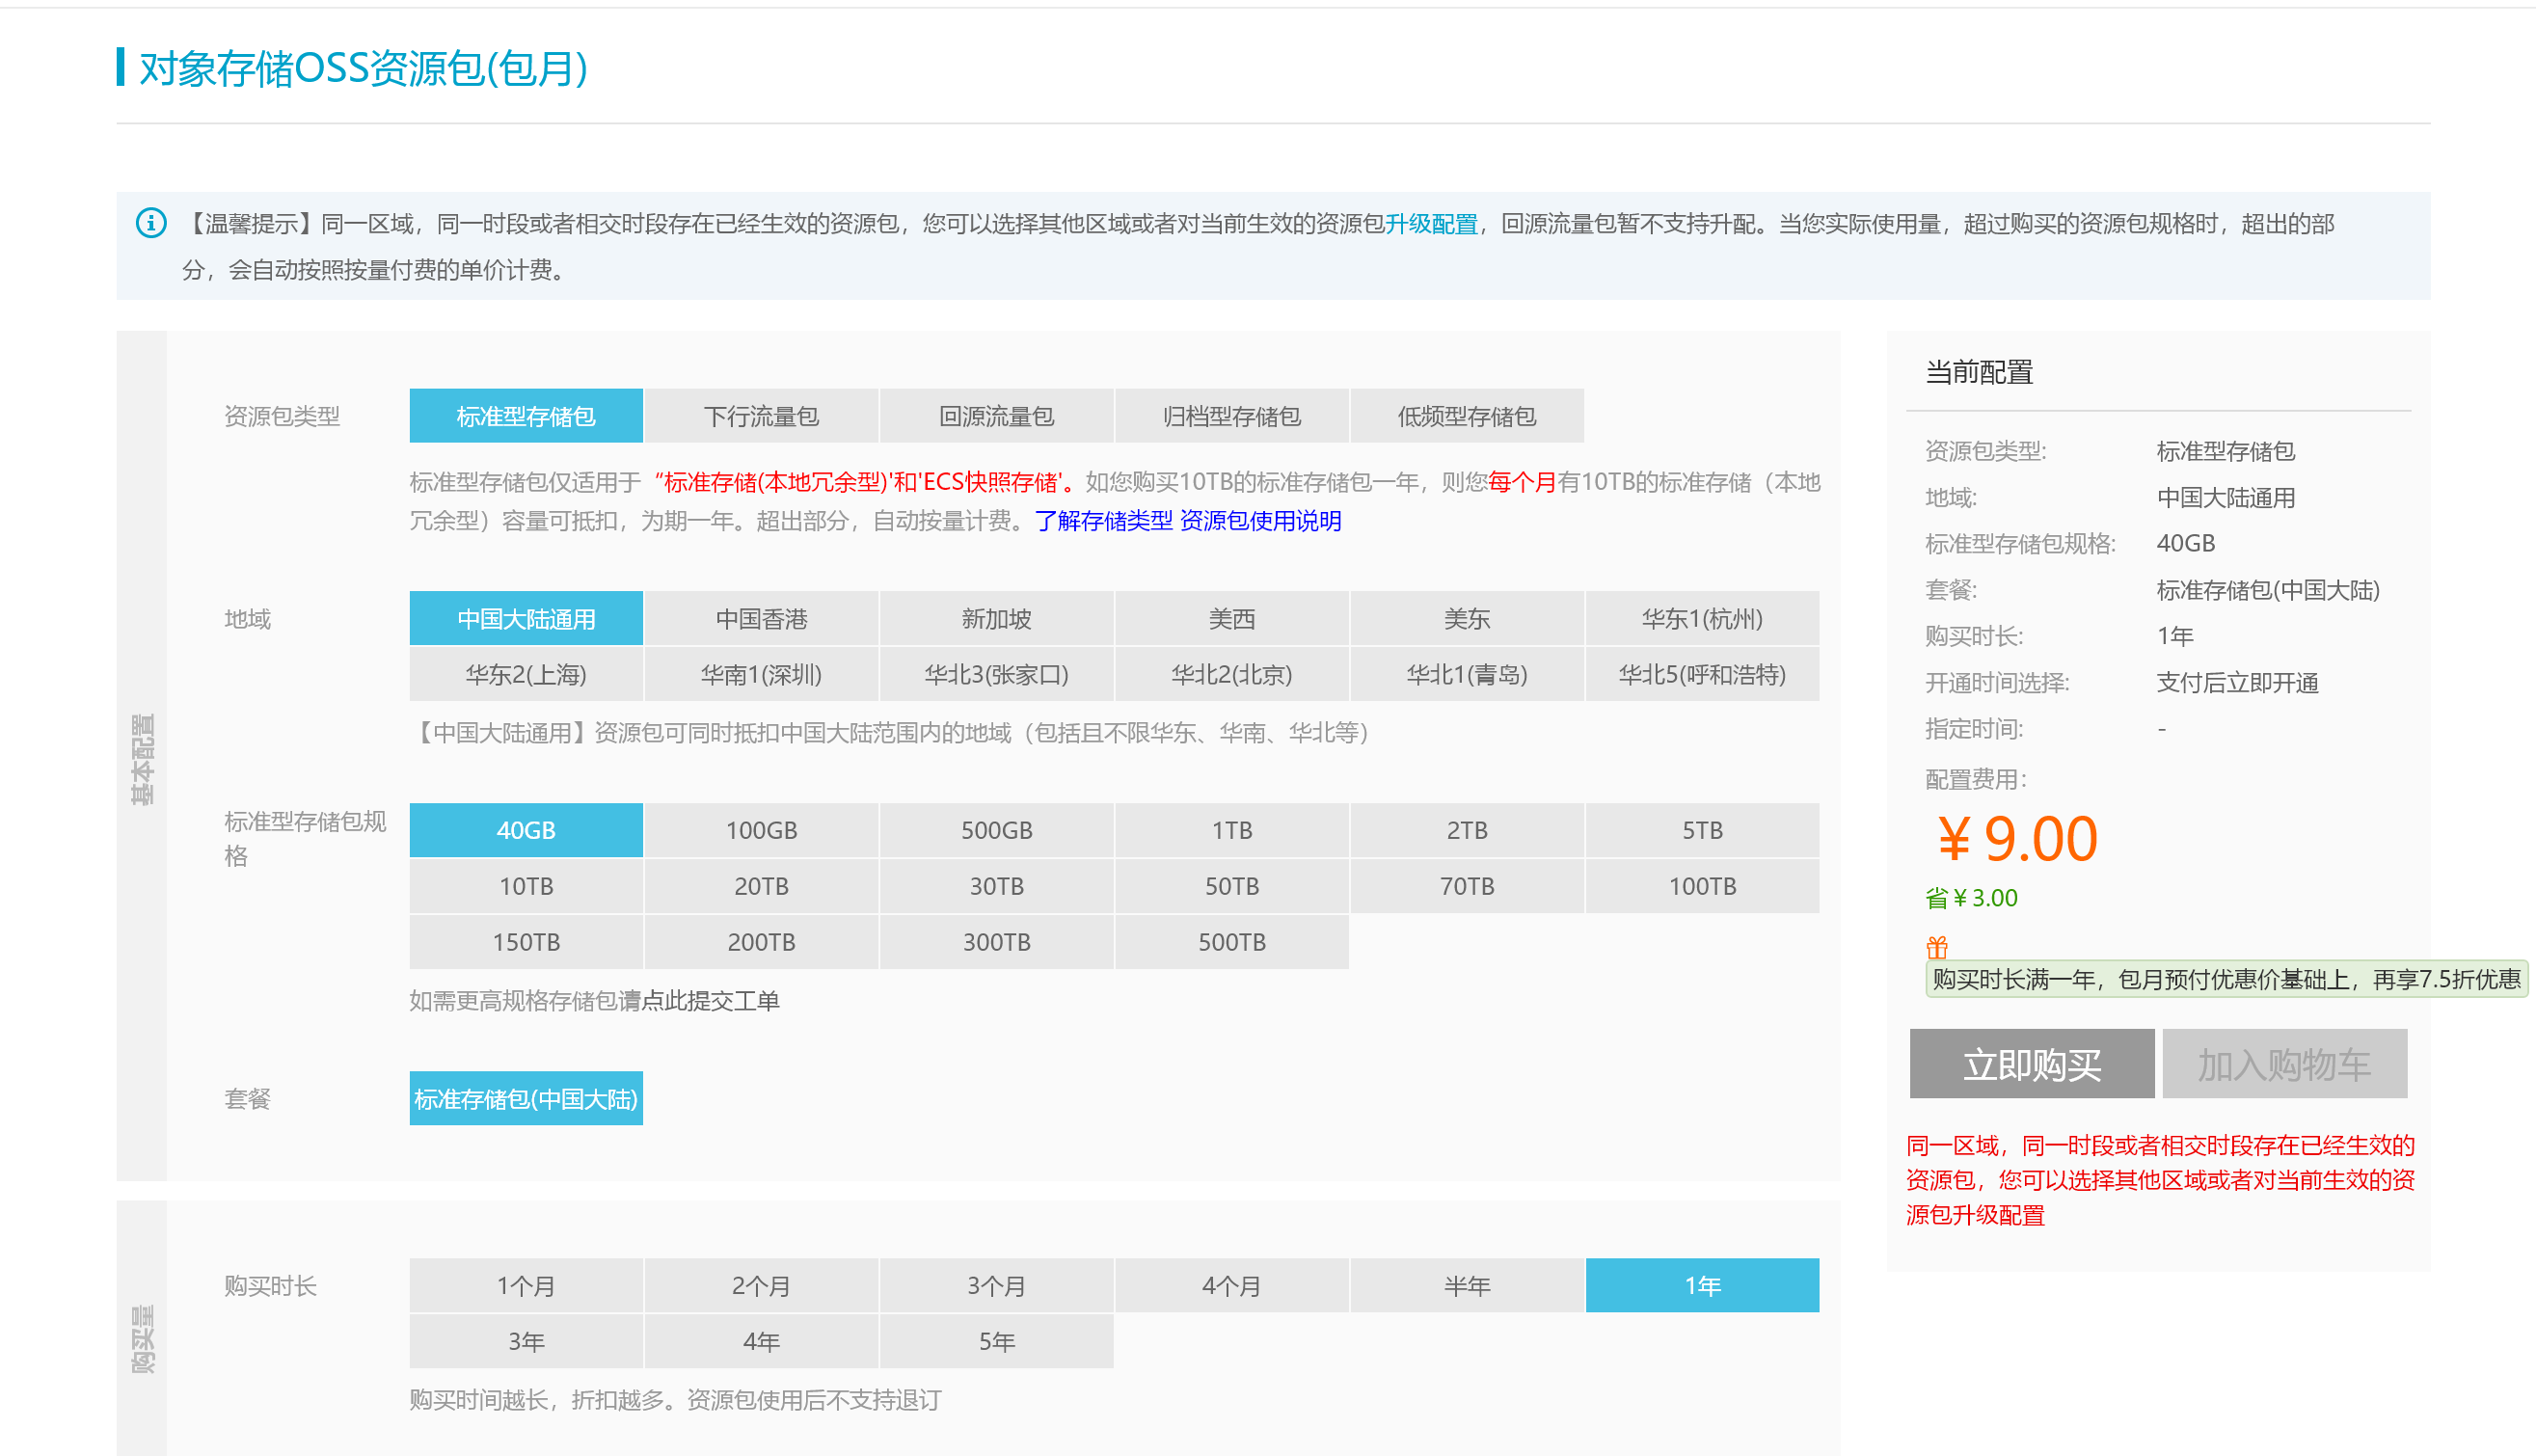
Task: Select the 100GB storage package size
Action: [761, 830]
